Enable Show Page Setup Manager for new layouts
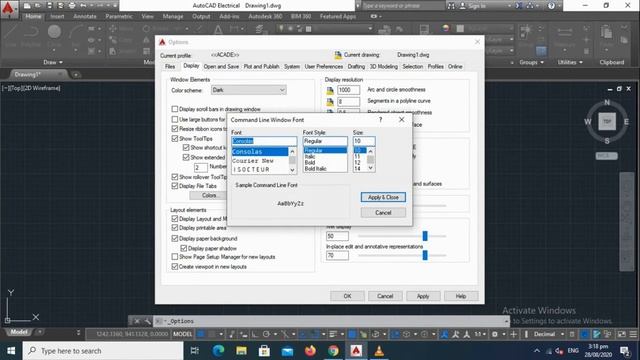This screenshot has height=360, width=640. pyautogui.click(x=175, y=257)
